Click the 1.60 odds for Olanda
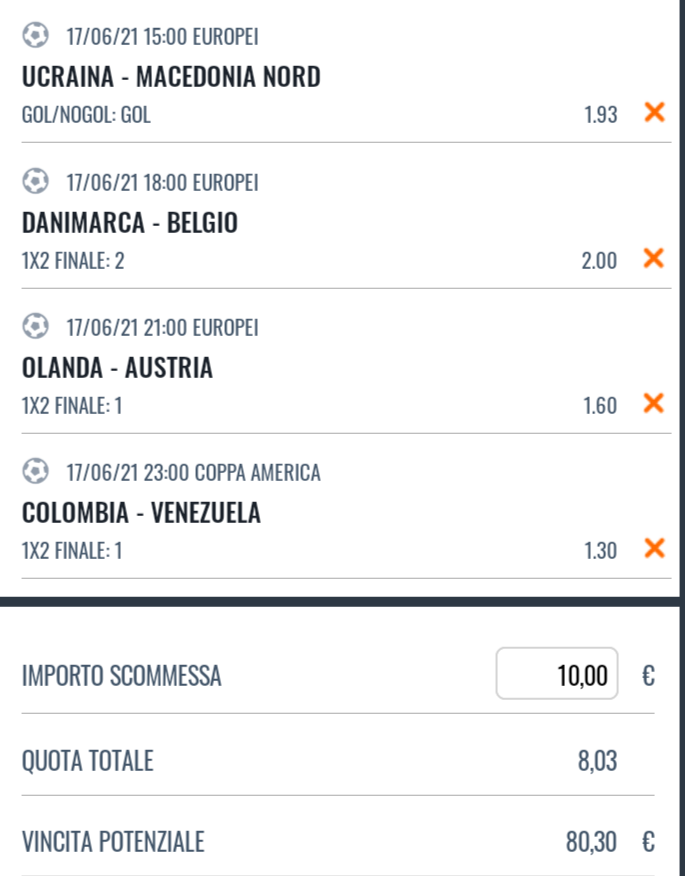 point(600,405)
